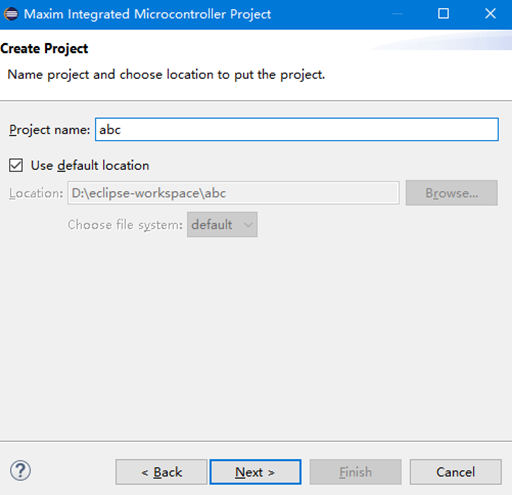Click the Choose file system label

click(125, 225)
